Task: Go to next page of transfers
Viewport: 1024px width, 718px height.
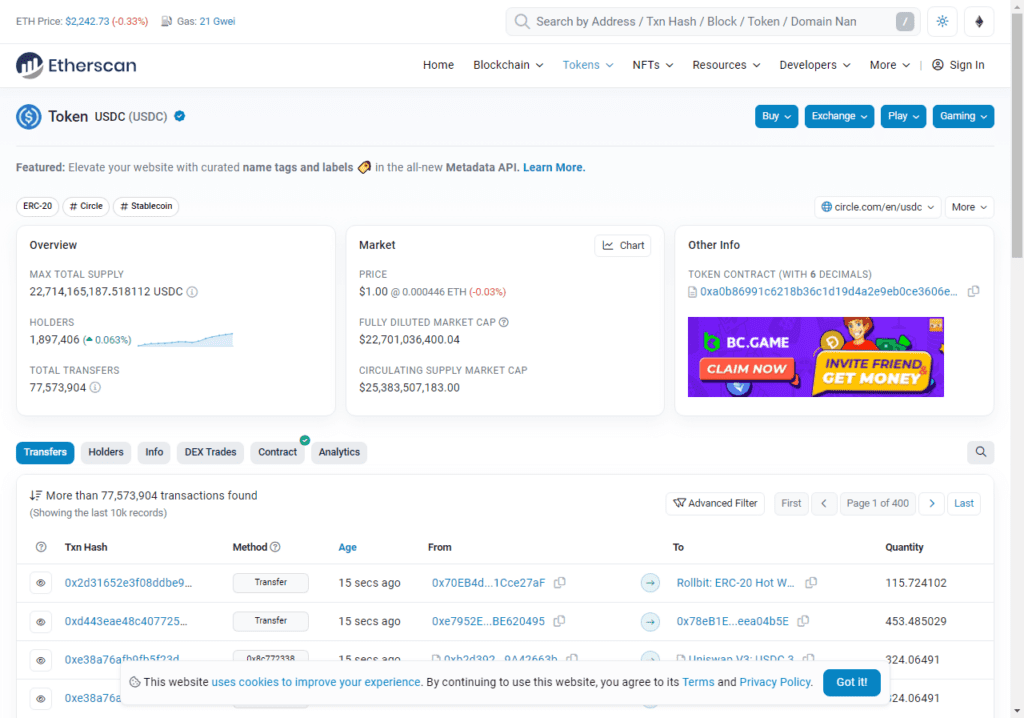Action: coord(932,503)
